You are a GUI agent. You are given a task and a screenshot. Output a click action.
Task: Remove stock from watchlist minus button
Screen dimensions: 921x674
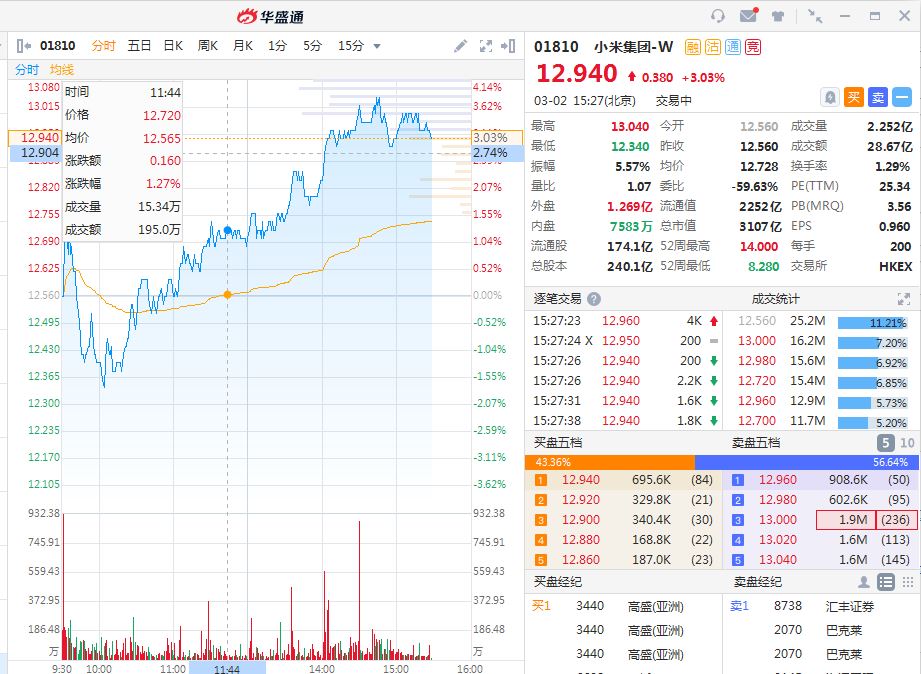(x=902, y=97)
